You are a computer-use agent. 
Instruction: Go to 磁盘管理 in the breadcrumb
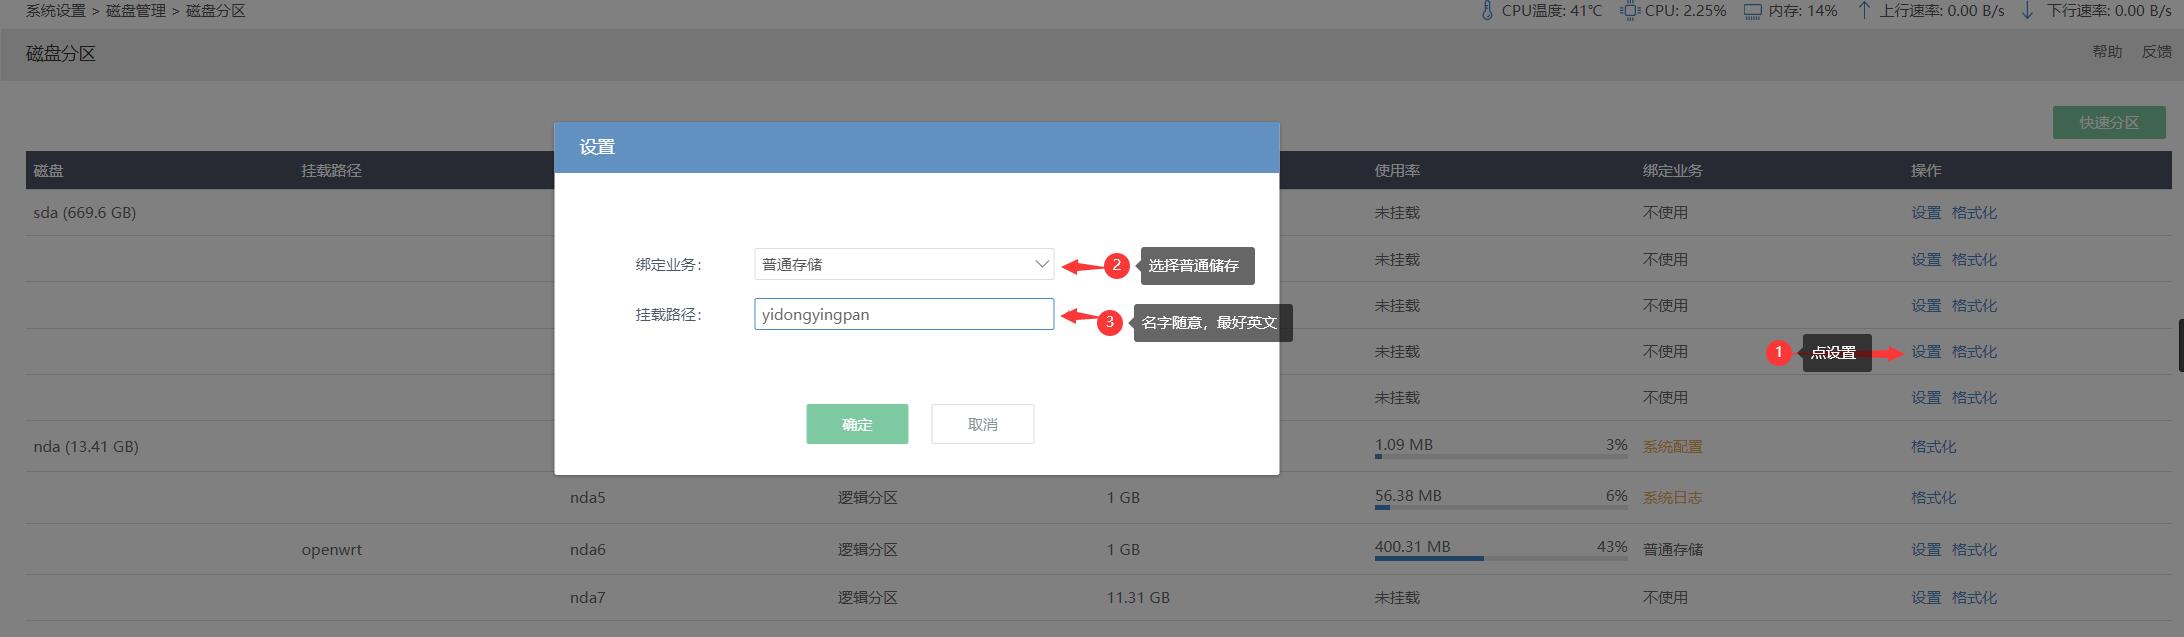click(136, 11)
